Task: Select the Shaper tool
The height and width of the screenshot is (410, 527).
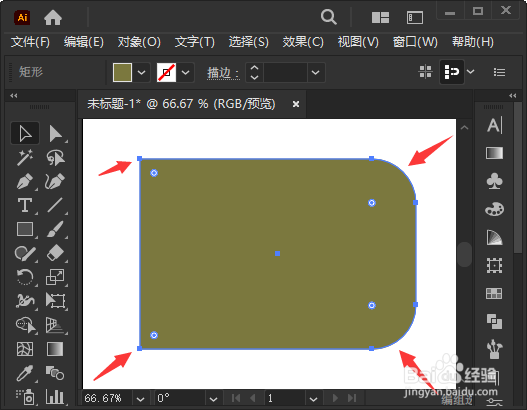Action: [25, 253]
